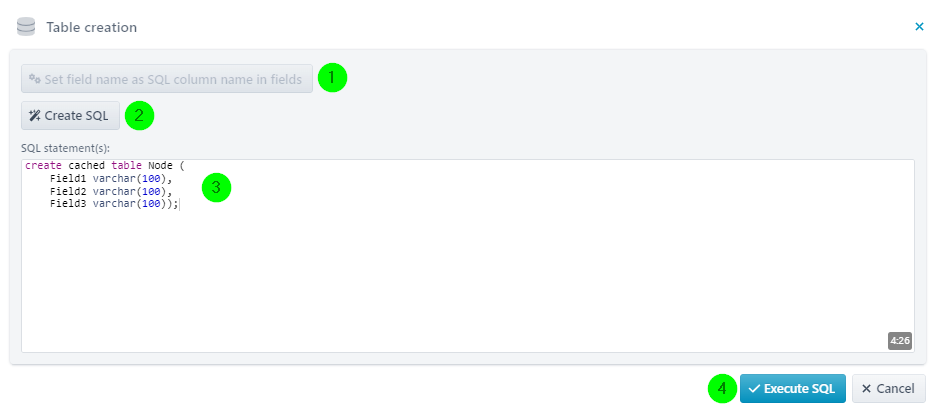The width and height of the screenshot is (937, 418).
Task: Click the green marker numbered 2
Action: [x=139, y=115]
